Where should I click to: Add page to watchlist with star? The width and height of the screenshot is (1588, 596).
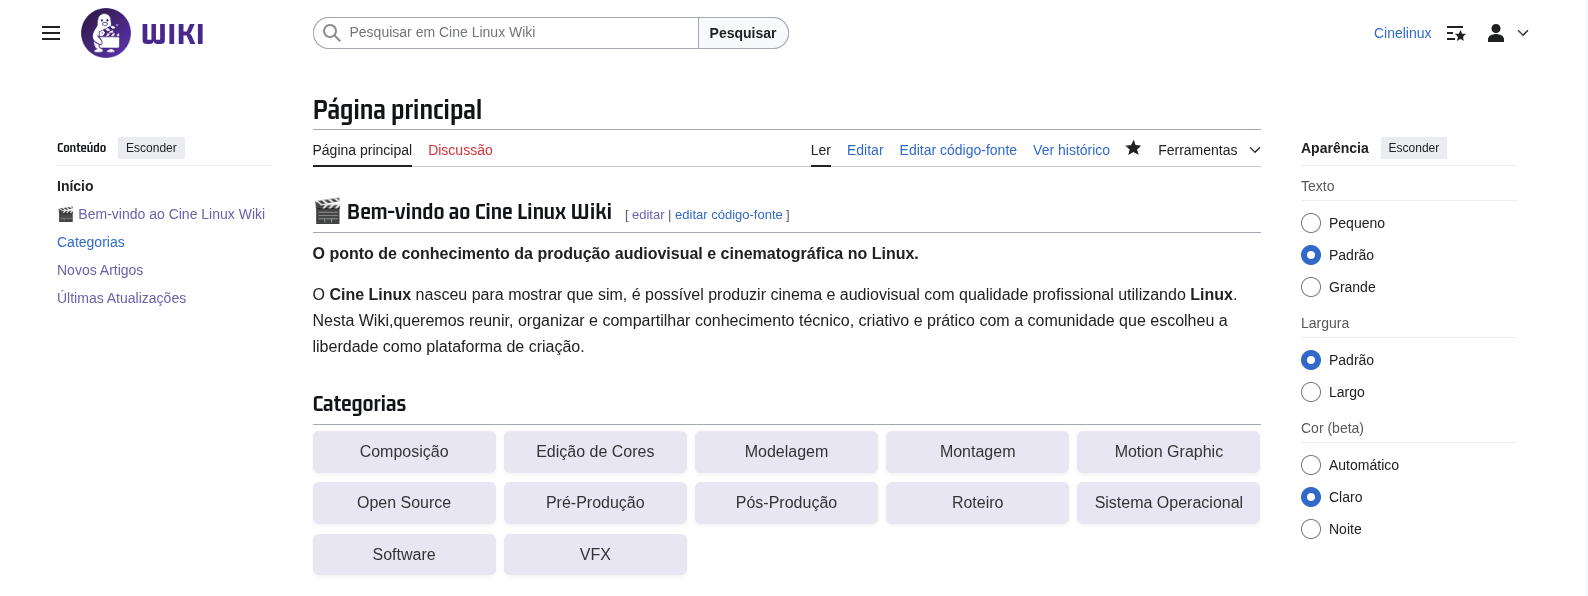(x=1133, y=148)
